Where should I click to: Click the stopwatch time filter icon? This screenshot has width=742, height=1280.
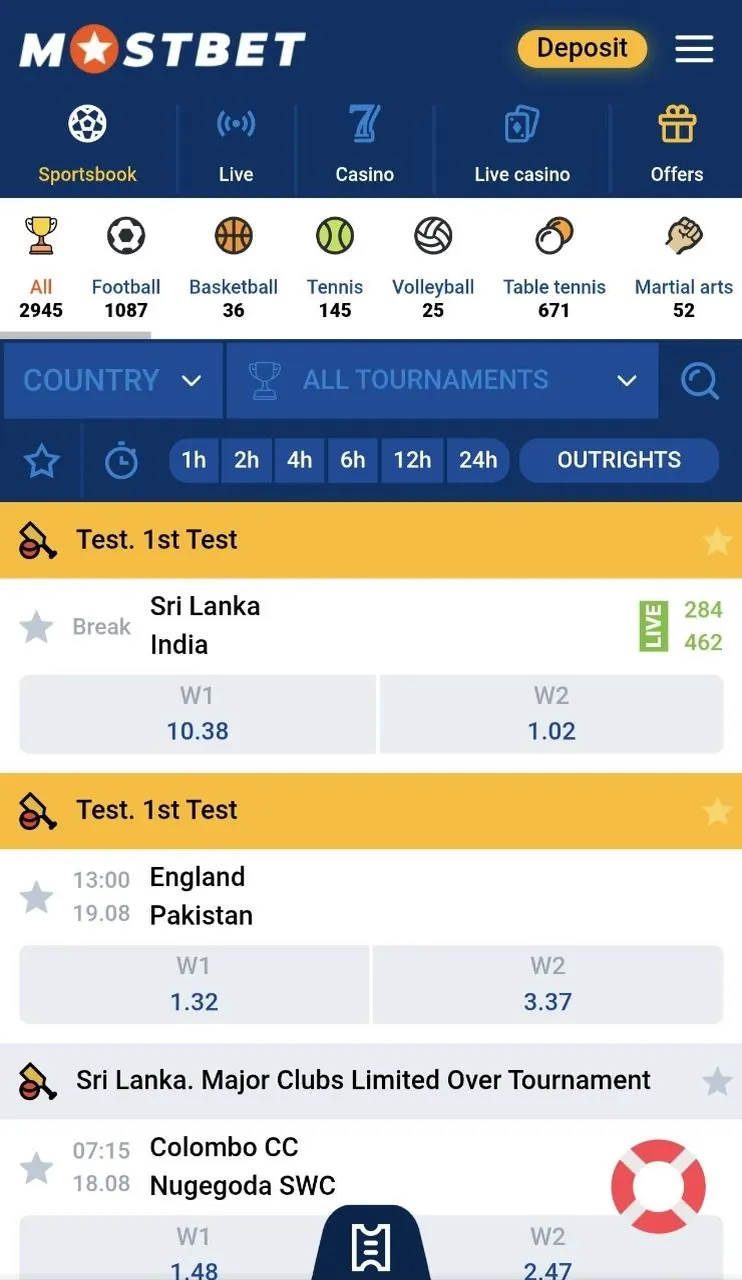click(x=121, y=461)
